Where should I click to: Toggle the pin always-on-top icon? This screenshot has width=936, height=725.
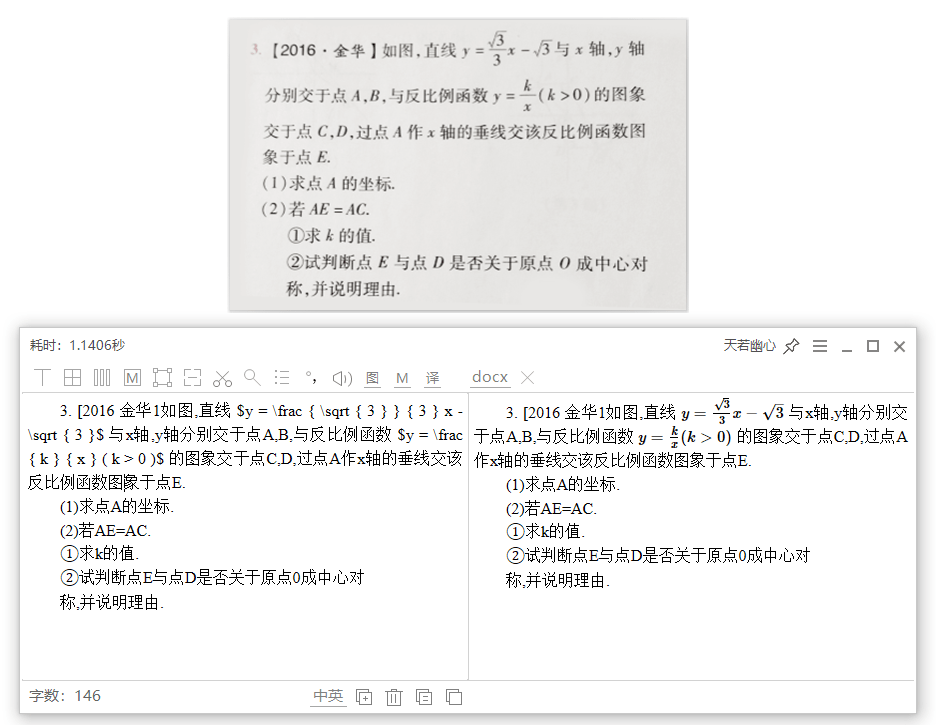(x=792, y=345)
